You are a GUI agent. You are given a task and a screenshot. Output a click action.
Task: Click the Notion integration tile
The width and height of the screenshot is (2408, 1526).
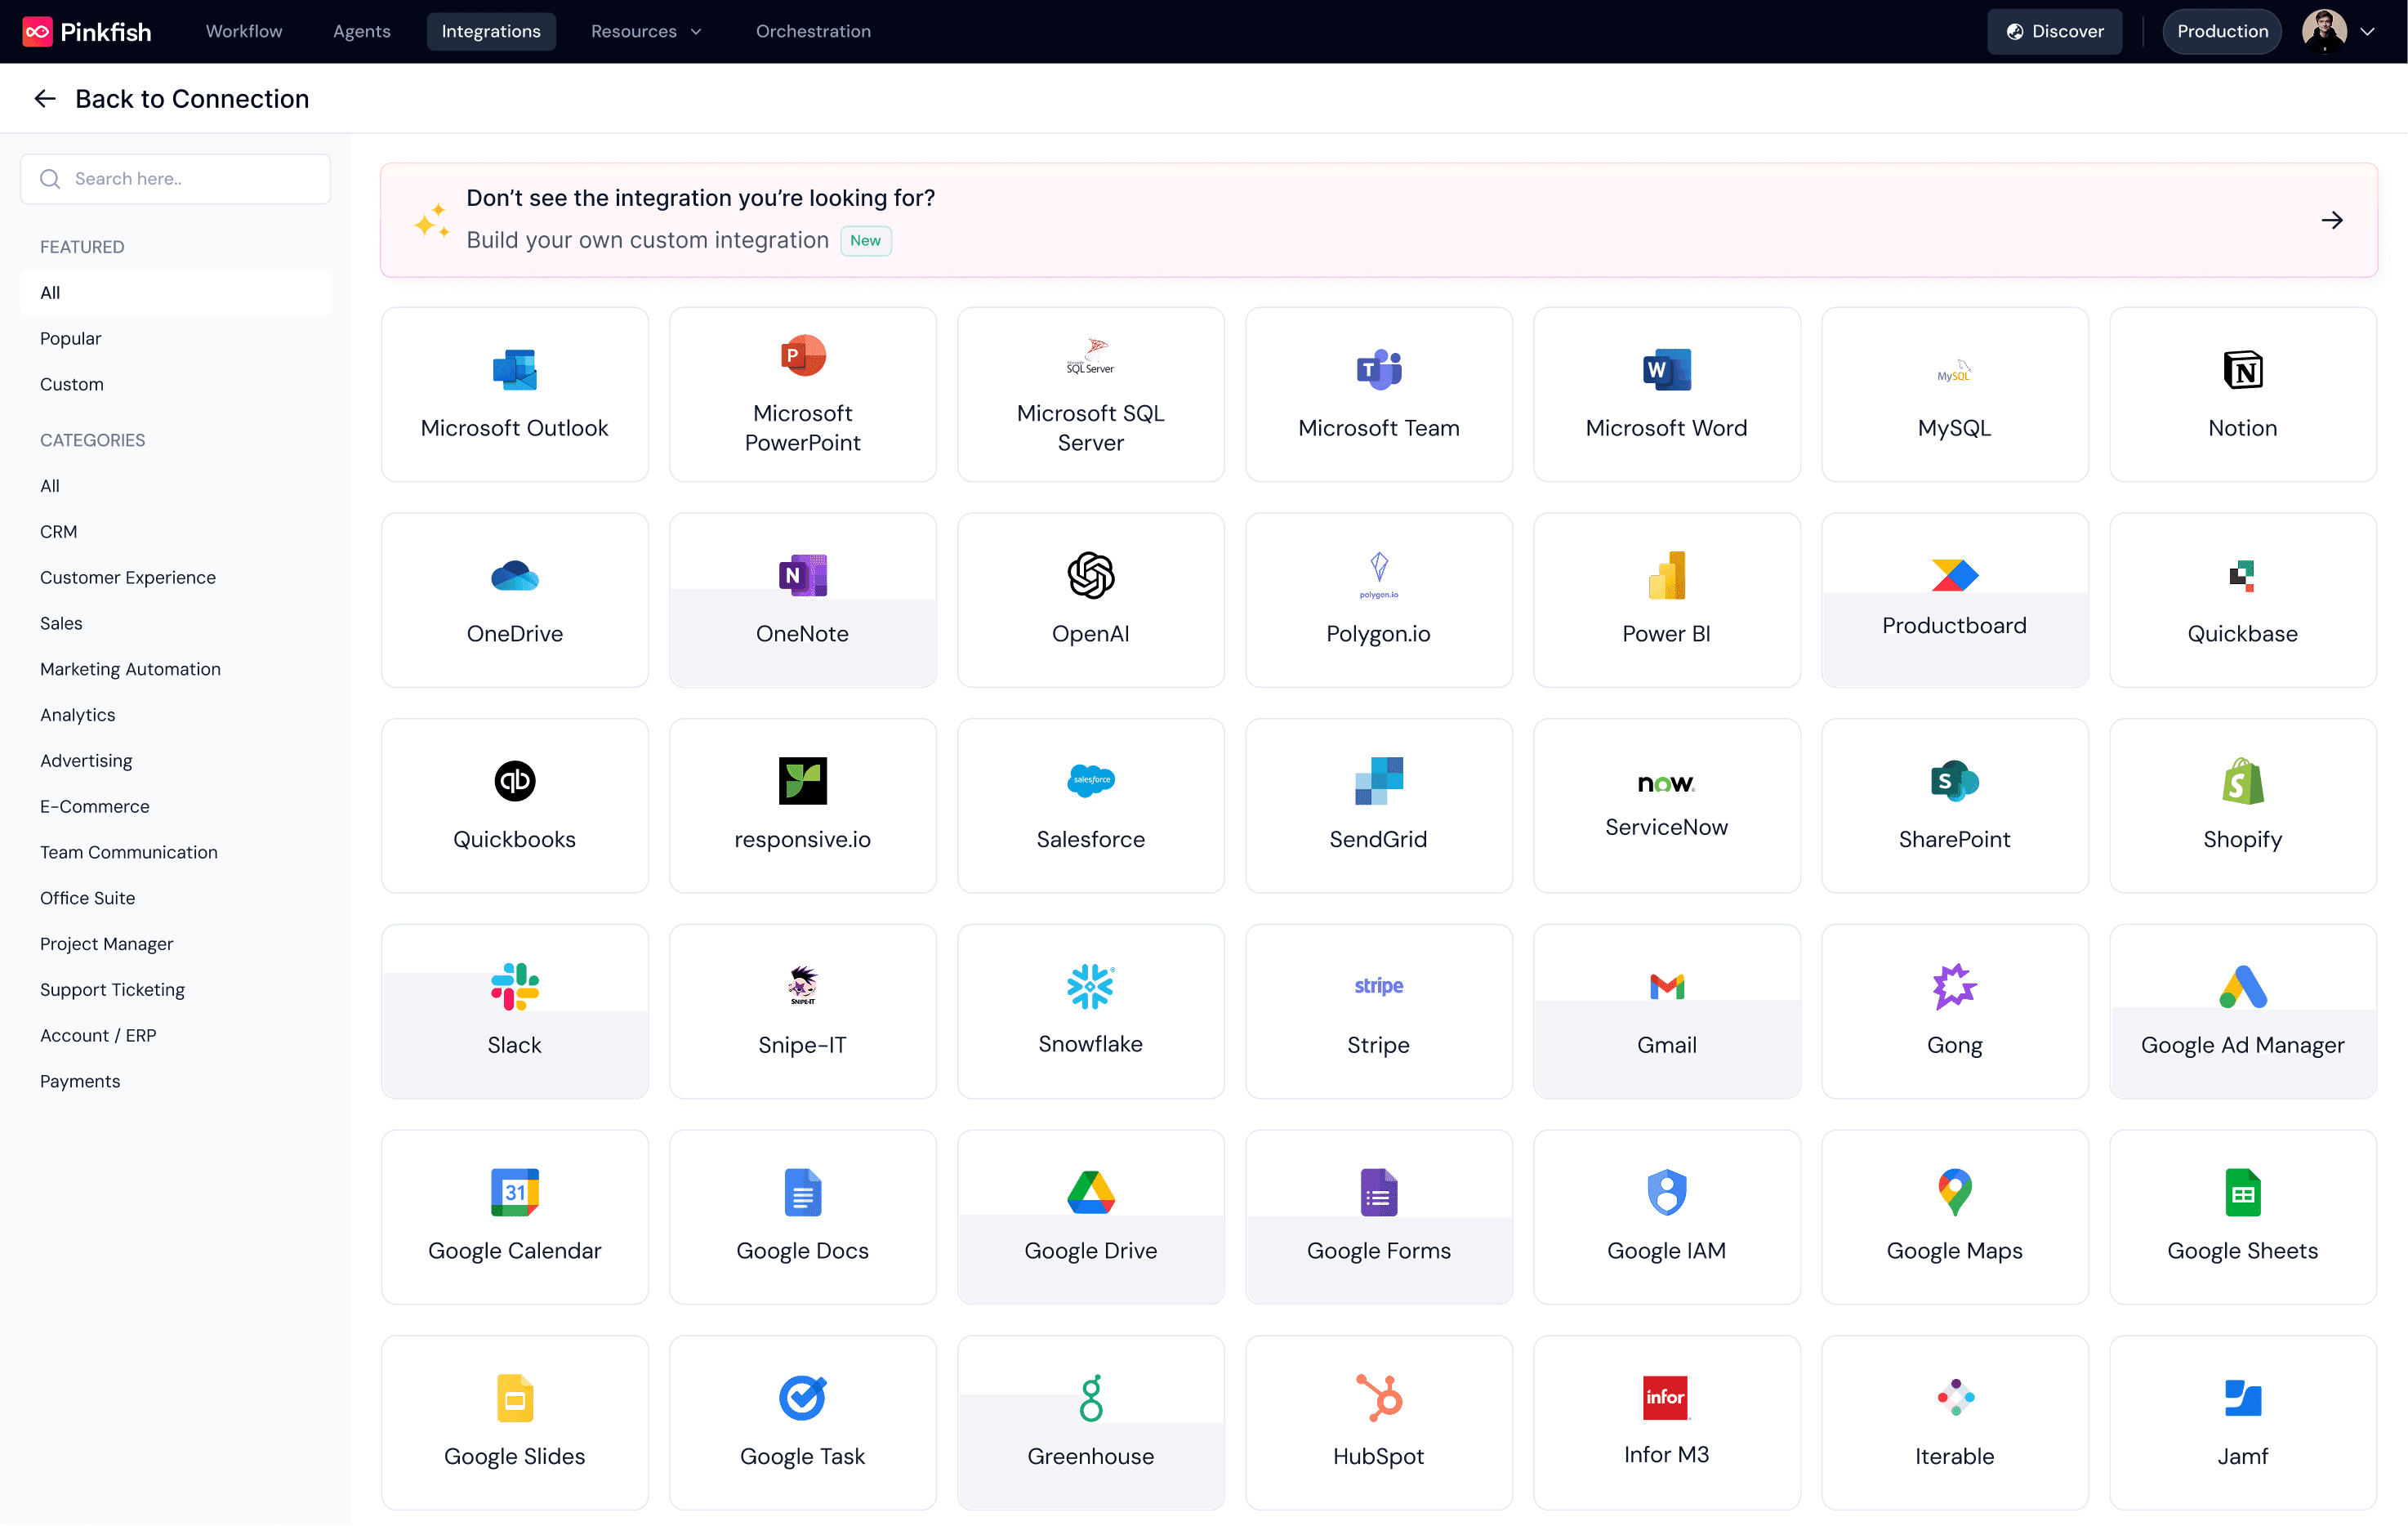point(2242,394)
